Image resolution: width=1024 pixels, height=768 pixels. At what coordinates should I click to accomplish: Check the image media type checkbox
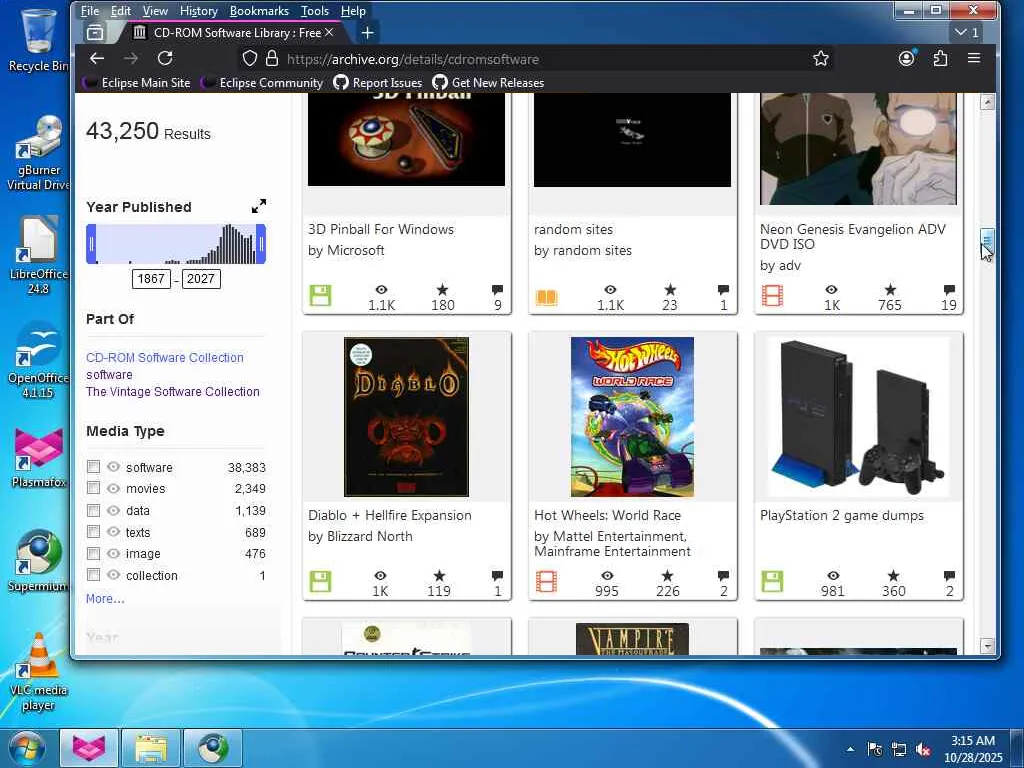click(x=93, y=553)
